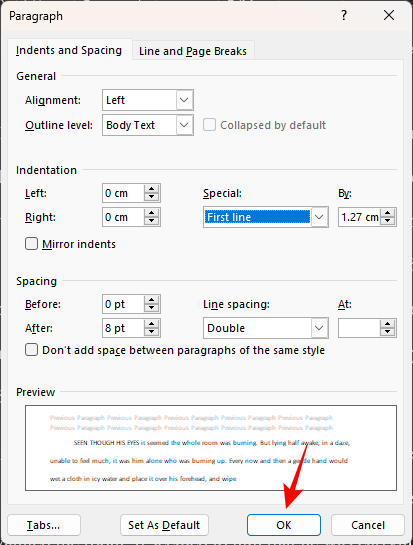Confirm changes with the OK button
Screen dimensions: 413x545
(x=284, y=525)
